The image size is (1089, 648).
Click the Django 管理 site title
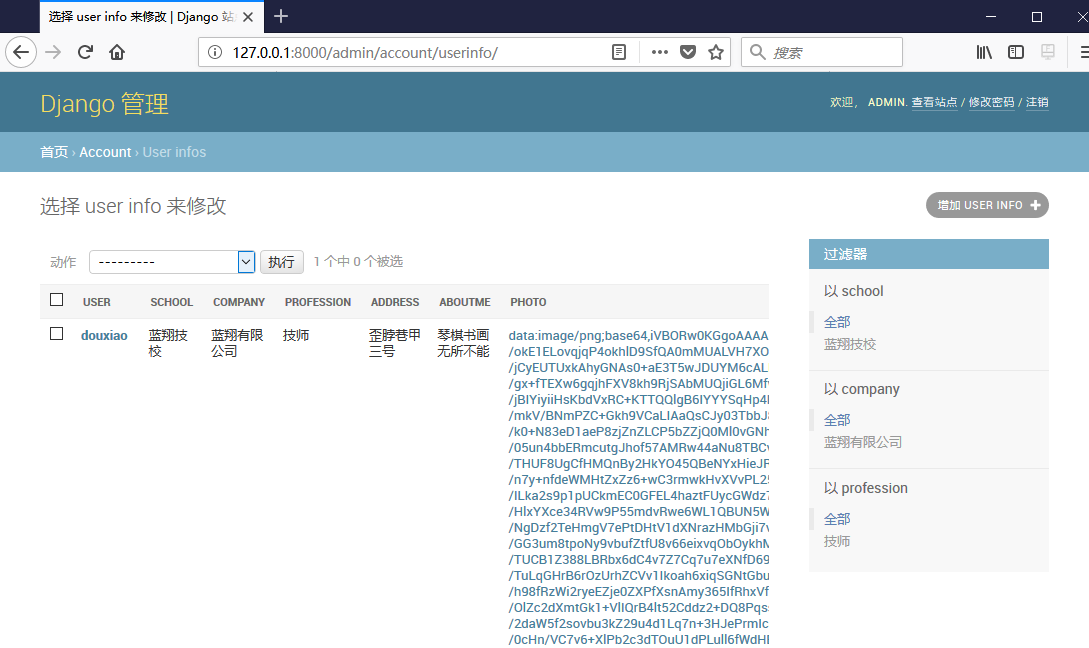pos(104,103)
